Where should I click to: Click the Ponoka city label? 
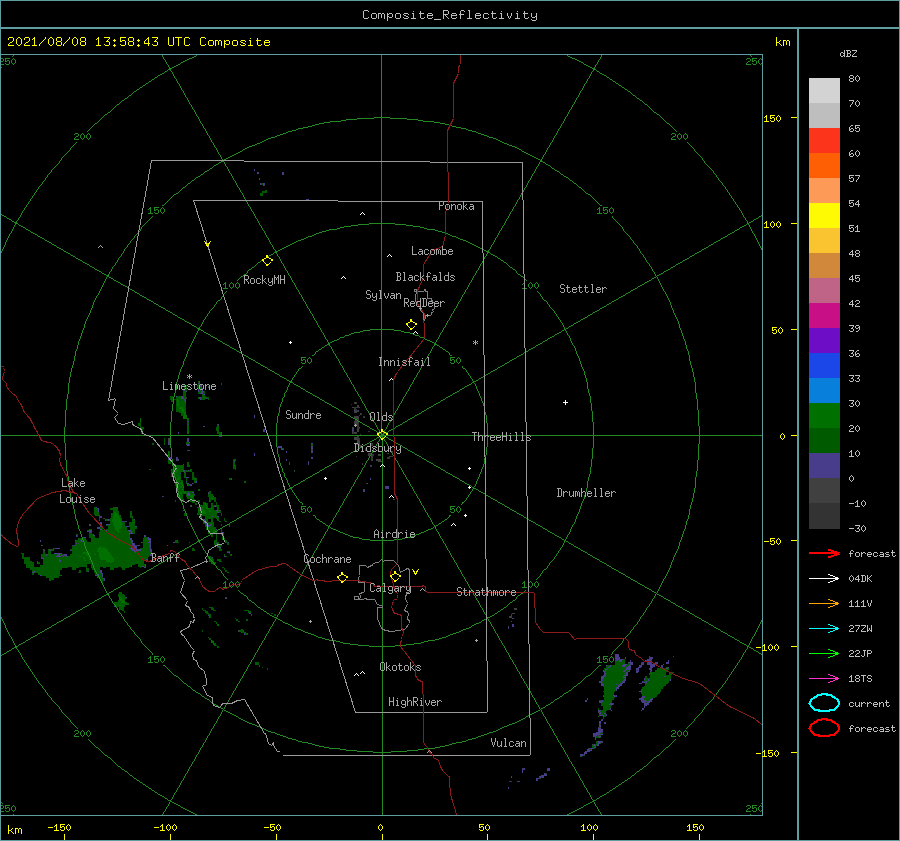click(x=456, y=206)
